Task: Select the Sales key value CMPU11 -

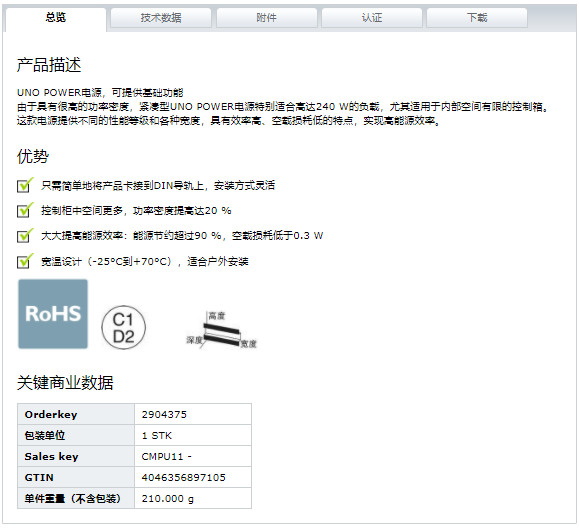Action: tap(167, 457)
